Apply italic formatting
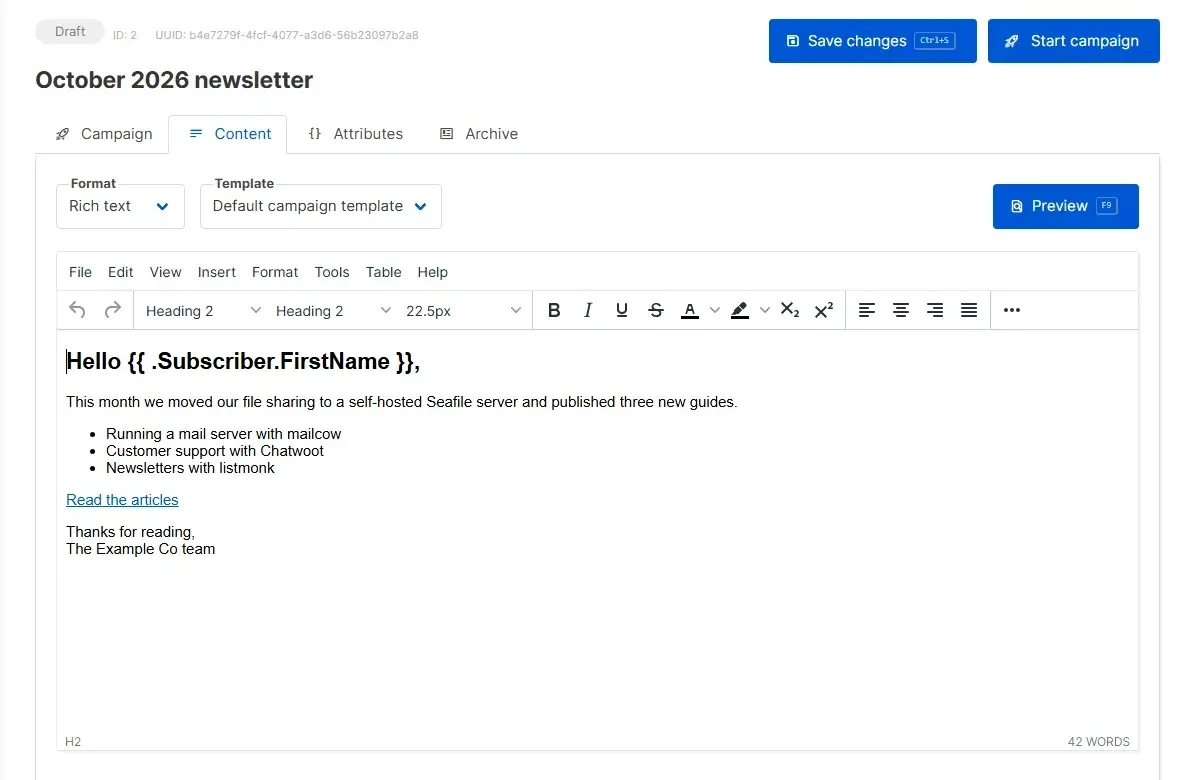Viewport: 1190px width, 780px height. click(x=587, y=310)
